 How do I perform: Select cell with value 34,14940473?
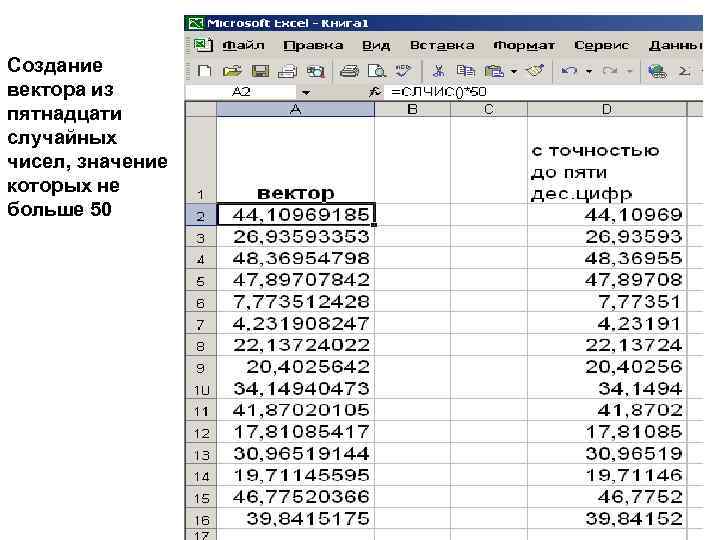tap(296, 388)
